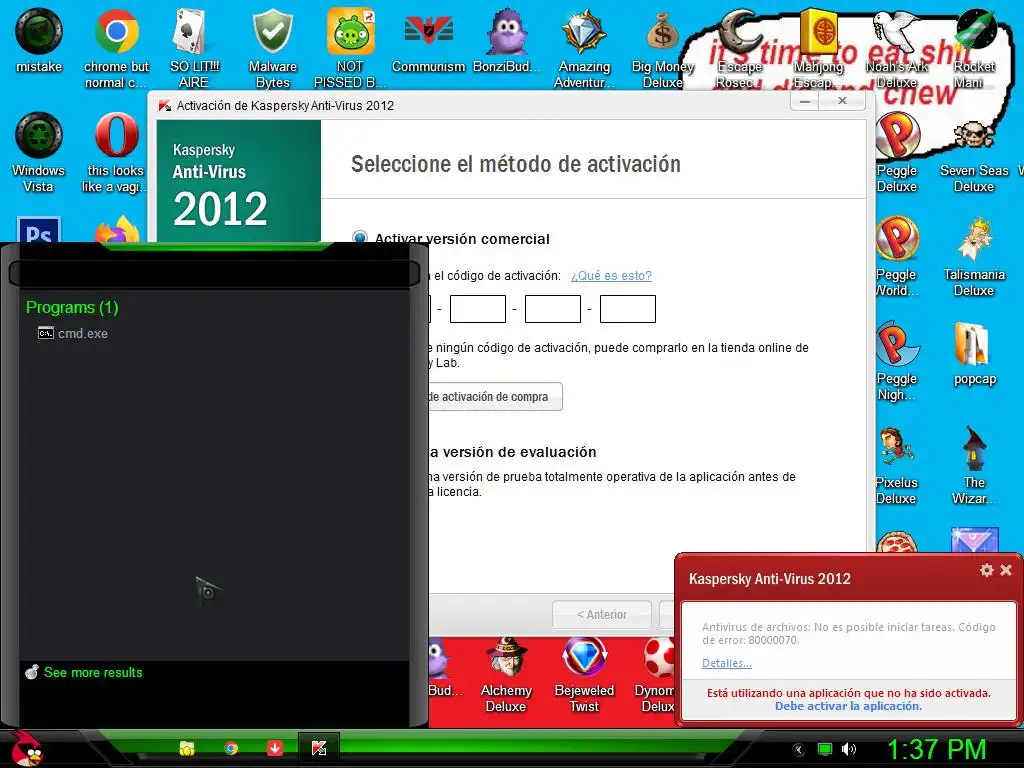Select the 'Activar versión comercial' radio button
The width and height of the screenshot is (1024, 768).
tap(359, 238)
